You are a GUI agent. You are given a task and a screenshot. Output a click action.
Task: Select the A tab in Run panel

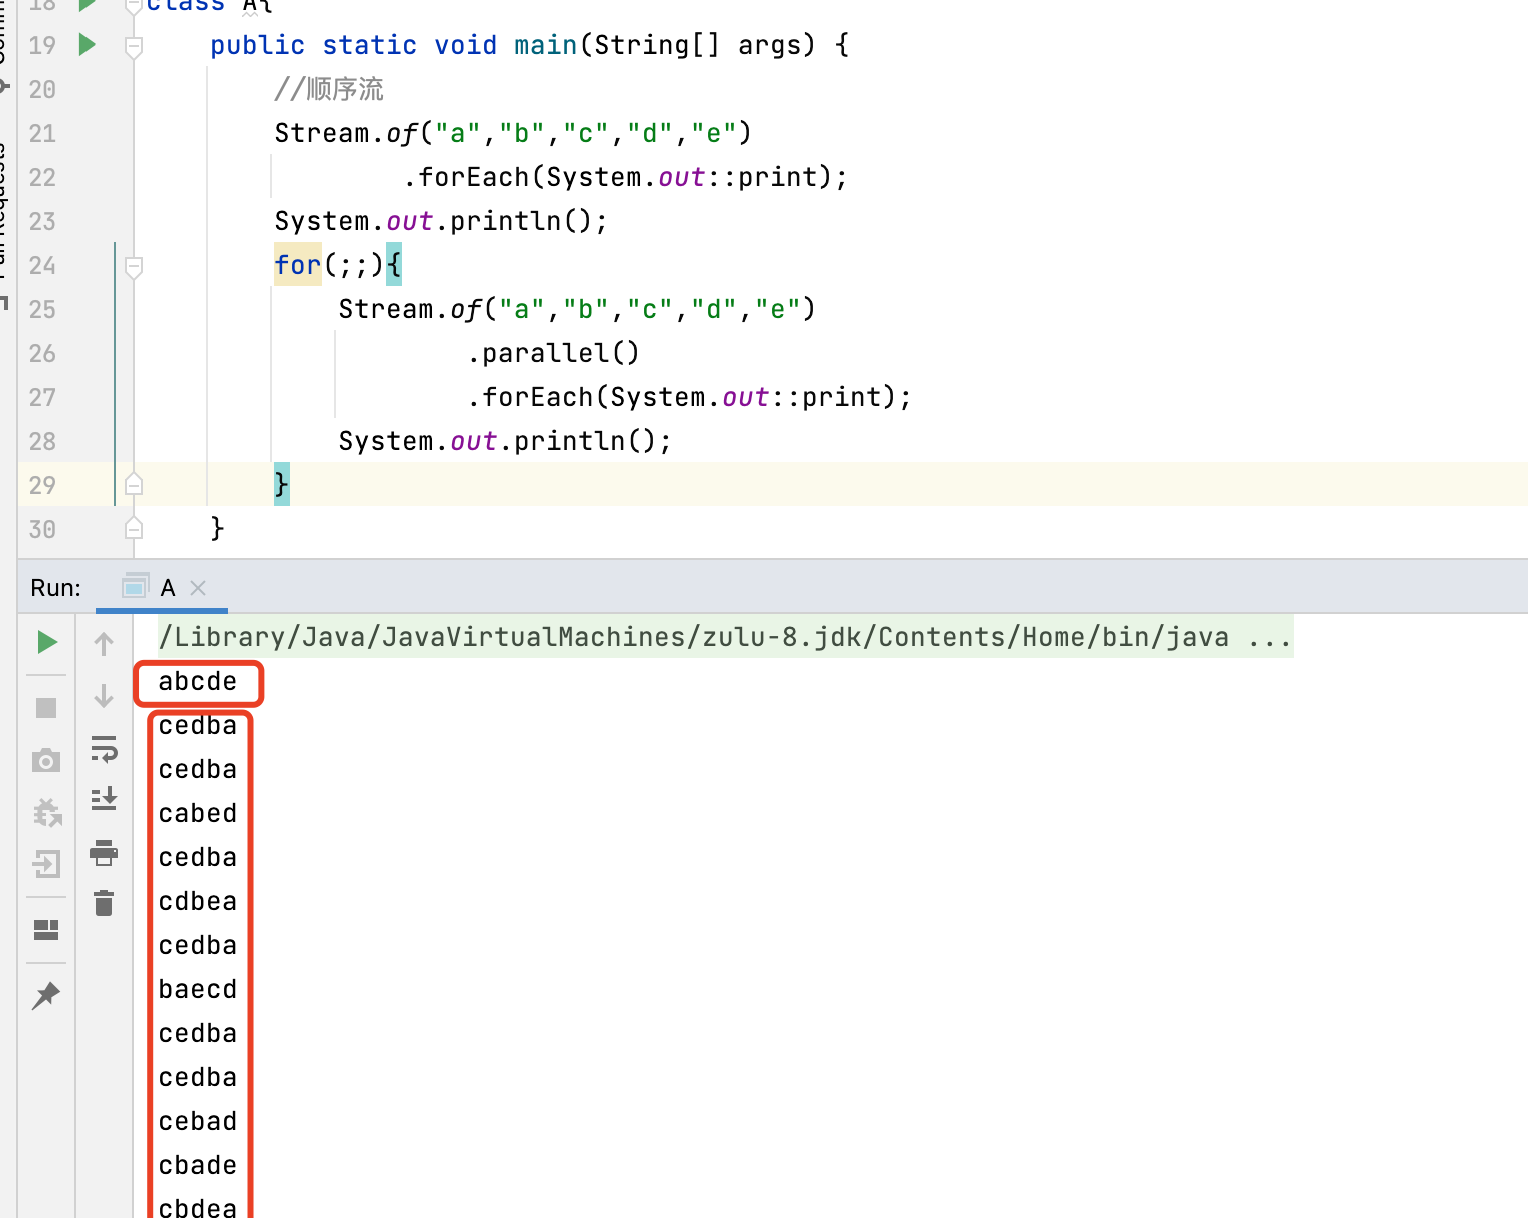point(167,588)
